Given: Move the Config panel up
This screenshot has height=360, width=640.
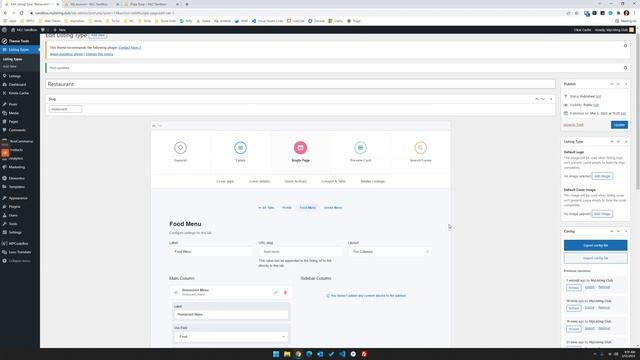Looking at the screenshot, I should (611, 231).
